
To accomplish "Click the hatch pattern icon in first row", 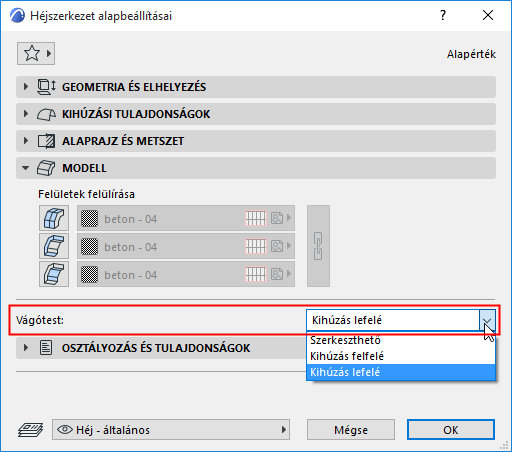I will [x=256, y=218].
